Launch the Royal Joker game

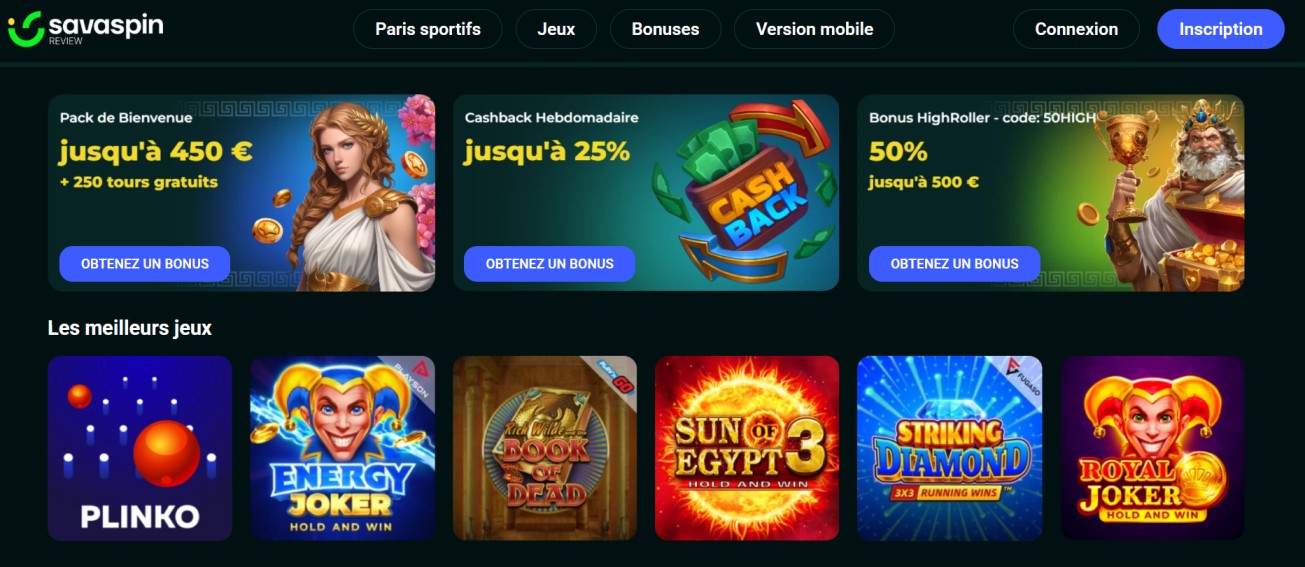[x=1152, y=448]
